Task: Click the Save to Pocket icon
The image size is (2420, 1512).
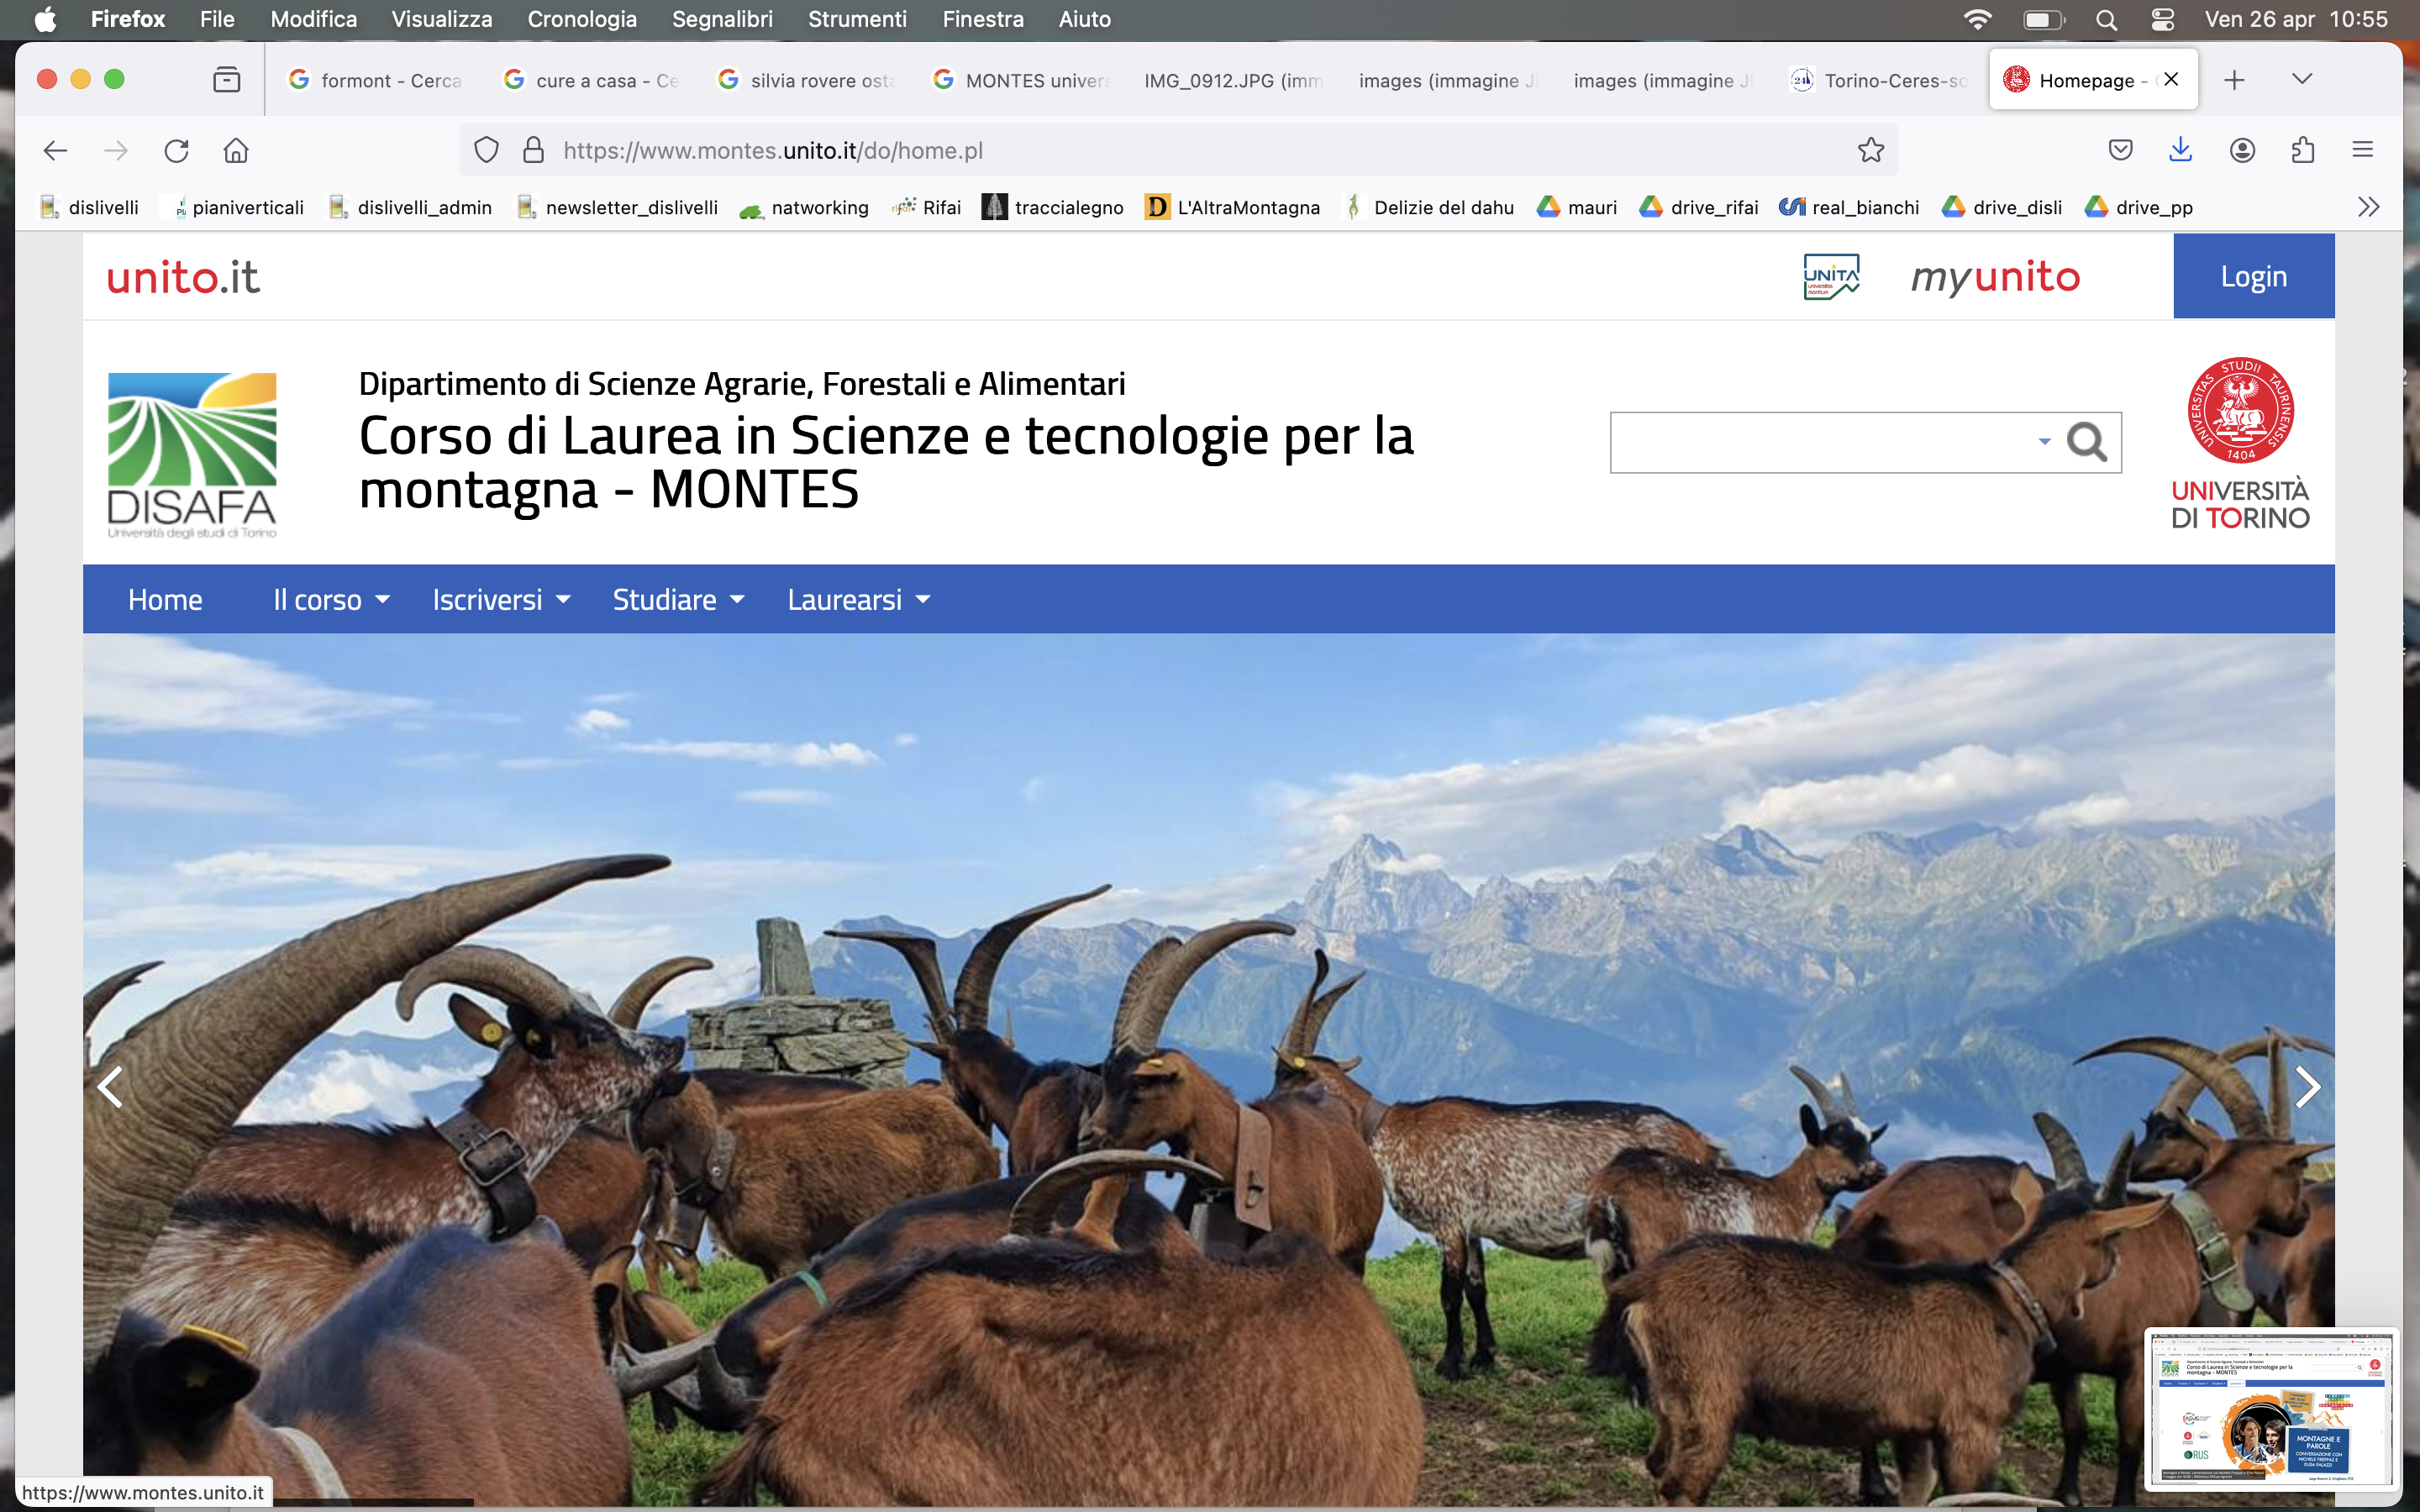Action: point(2120,150)
